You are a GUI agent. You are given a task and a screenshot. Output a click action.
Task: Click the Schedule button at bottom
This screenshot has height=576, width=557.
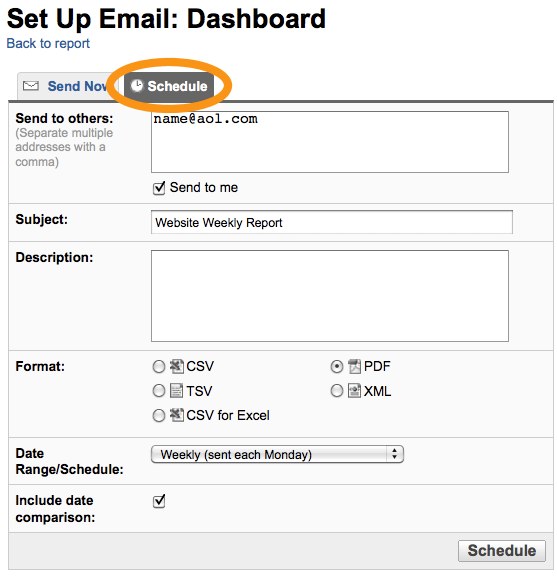[502, 551]
